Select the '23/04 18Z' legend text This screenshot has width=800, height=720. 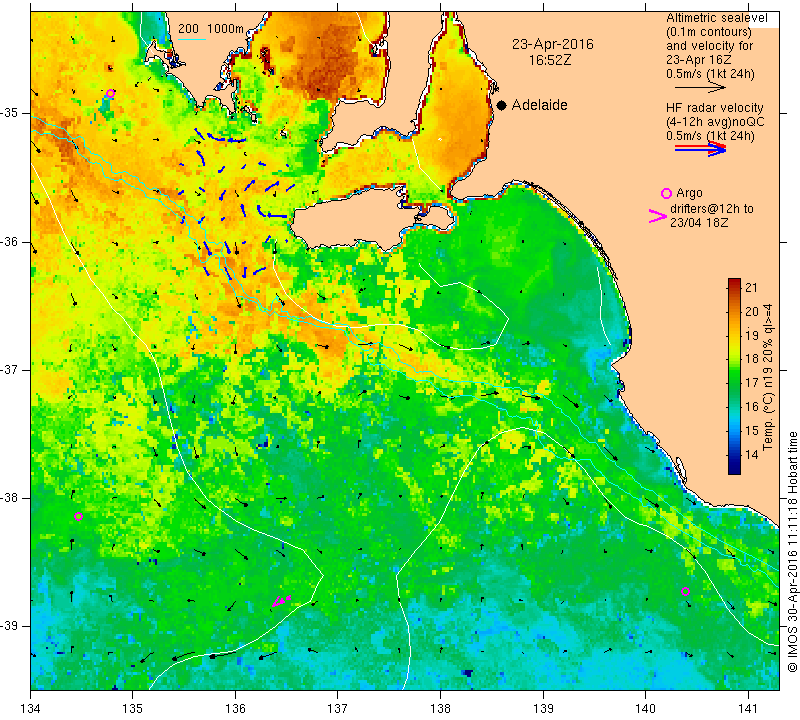[698, 223]
